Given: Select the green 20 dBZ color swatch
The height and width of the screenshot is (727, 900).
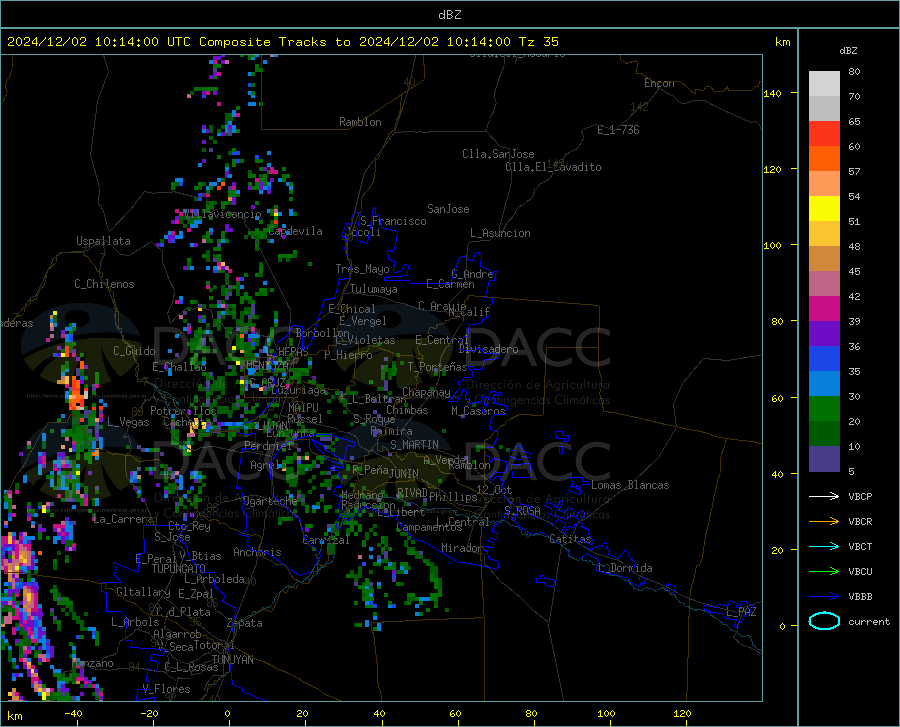Looking at the screenshot, I should [x=824, y=409].
